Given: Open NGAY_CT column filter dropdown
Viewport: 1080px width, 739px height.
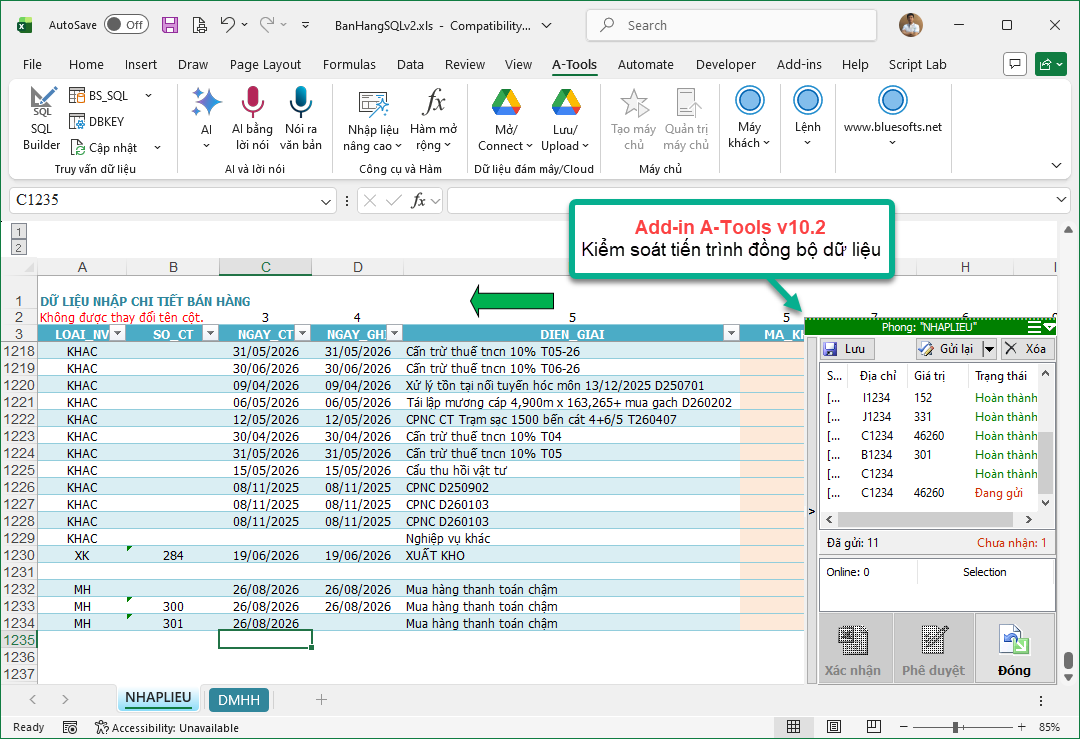Looking at the screenshot, I should (302, 334).
